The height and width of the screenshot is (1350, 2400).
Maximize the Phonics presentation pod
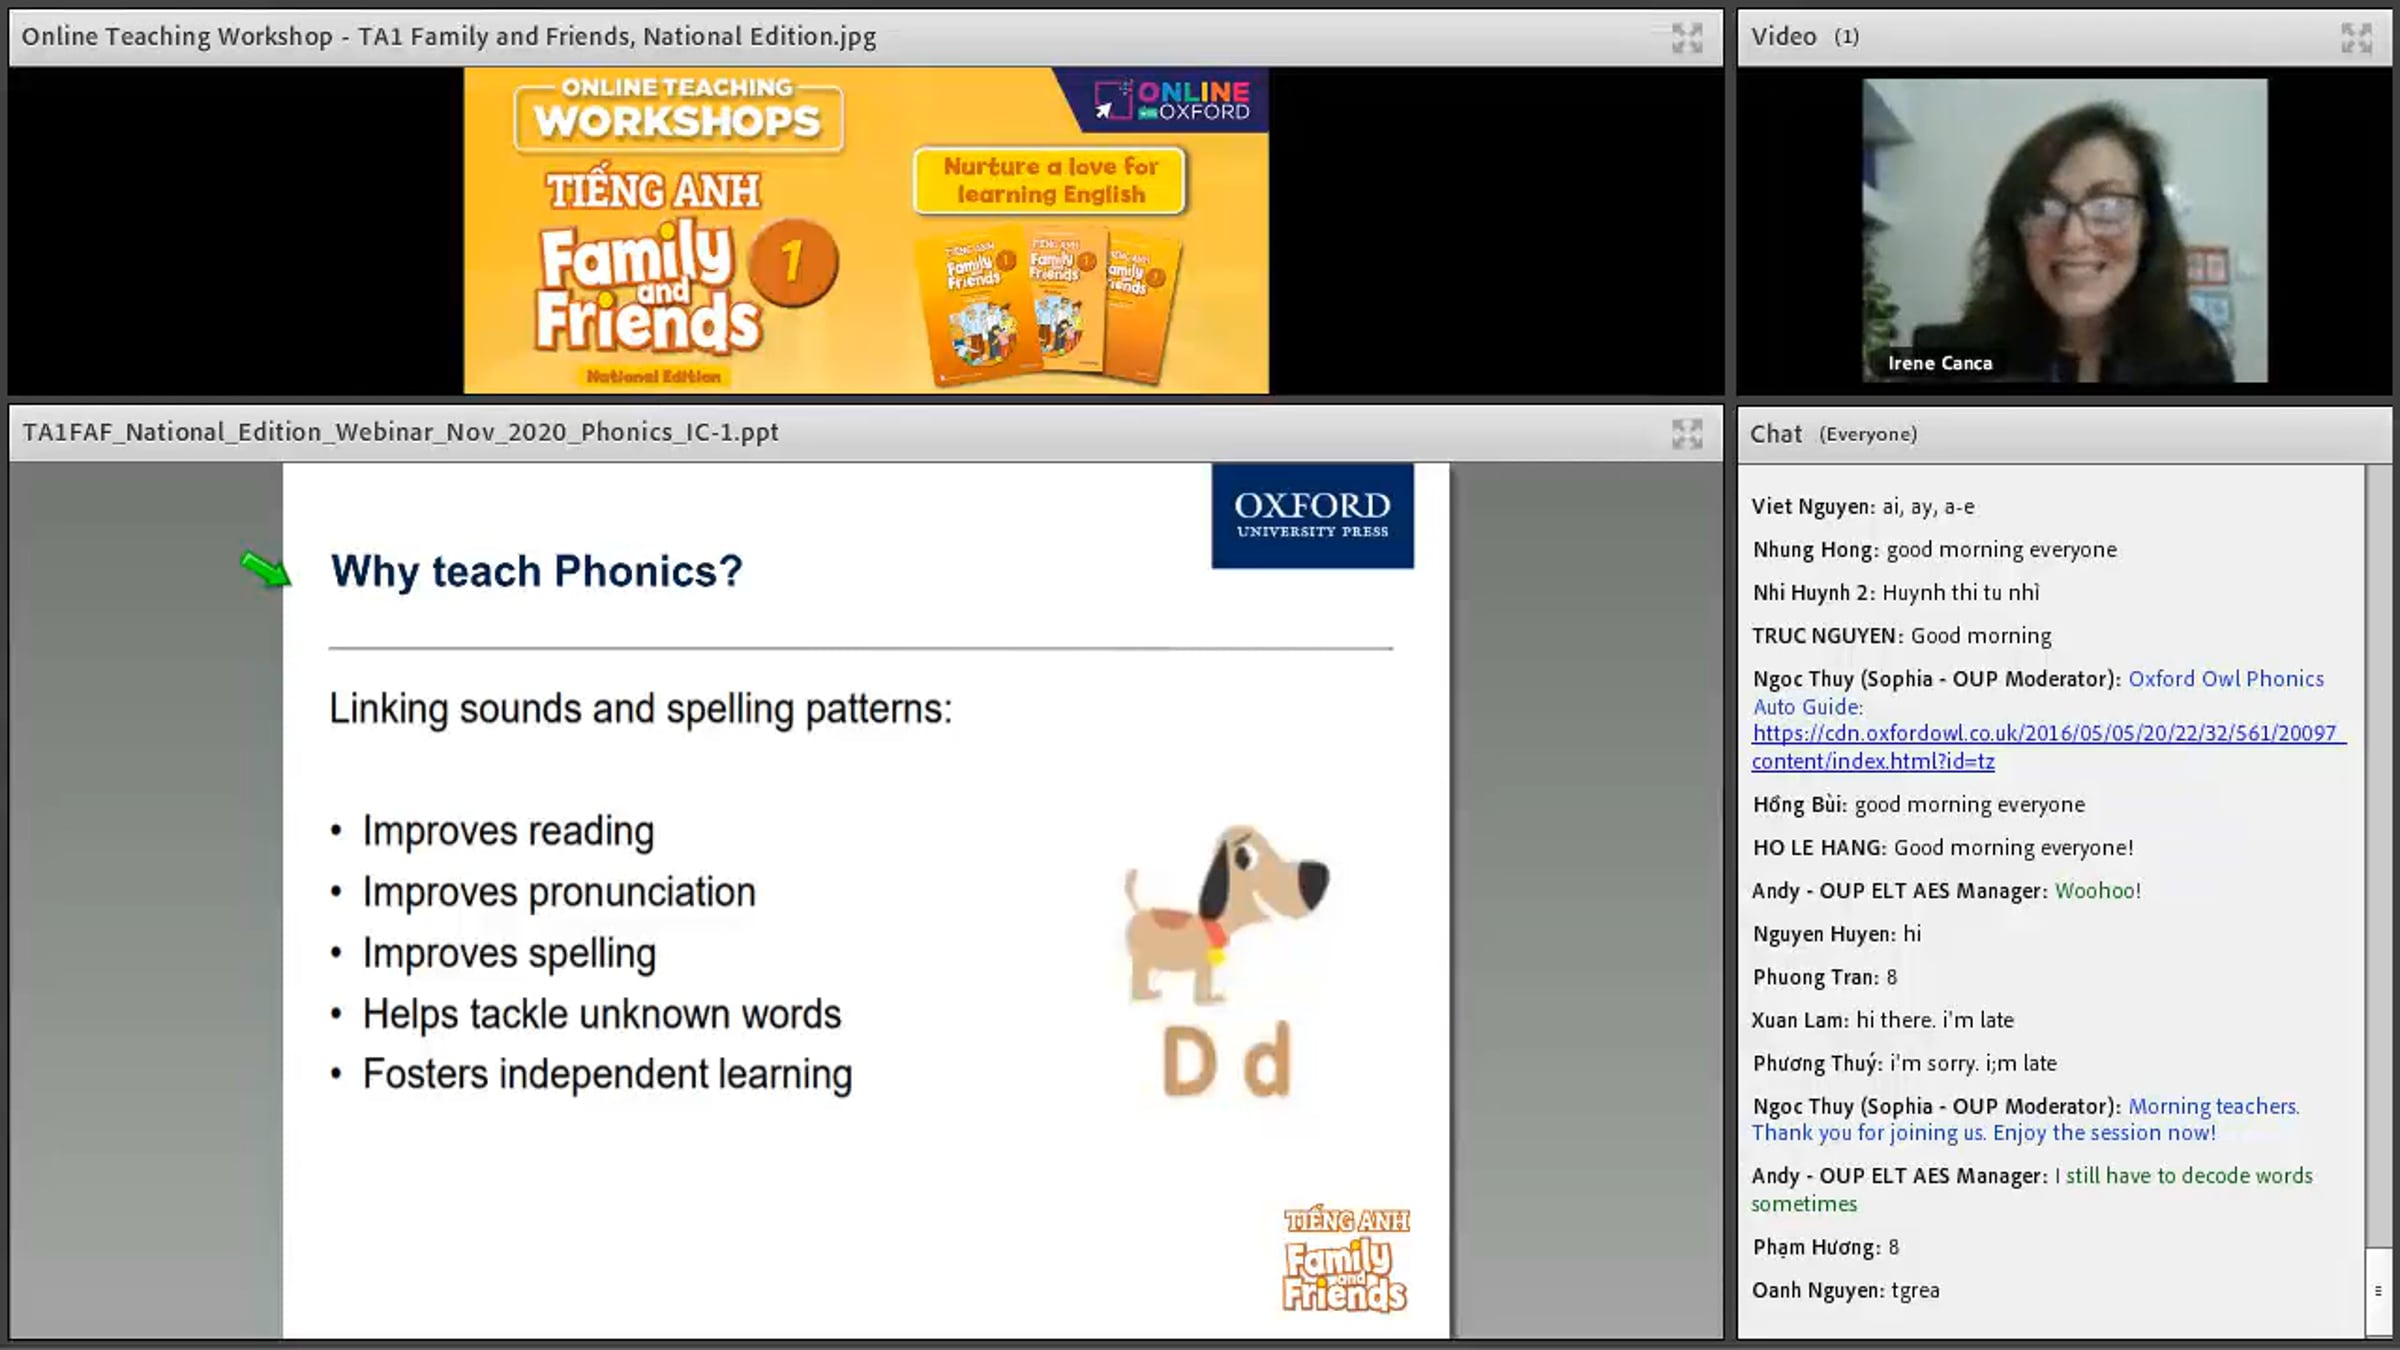[1687, 434]
